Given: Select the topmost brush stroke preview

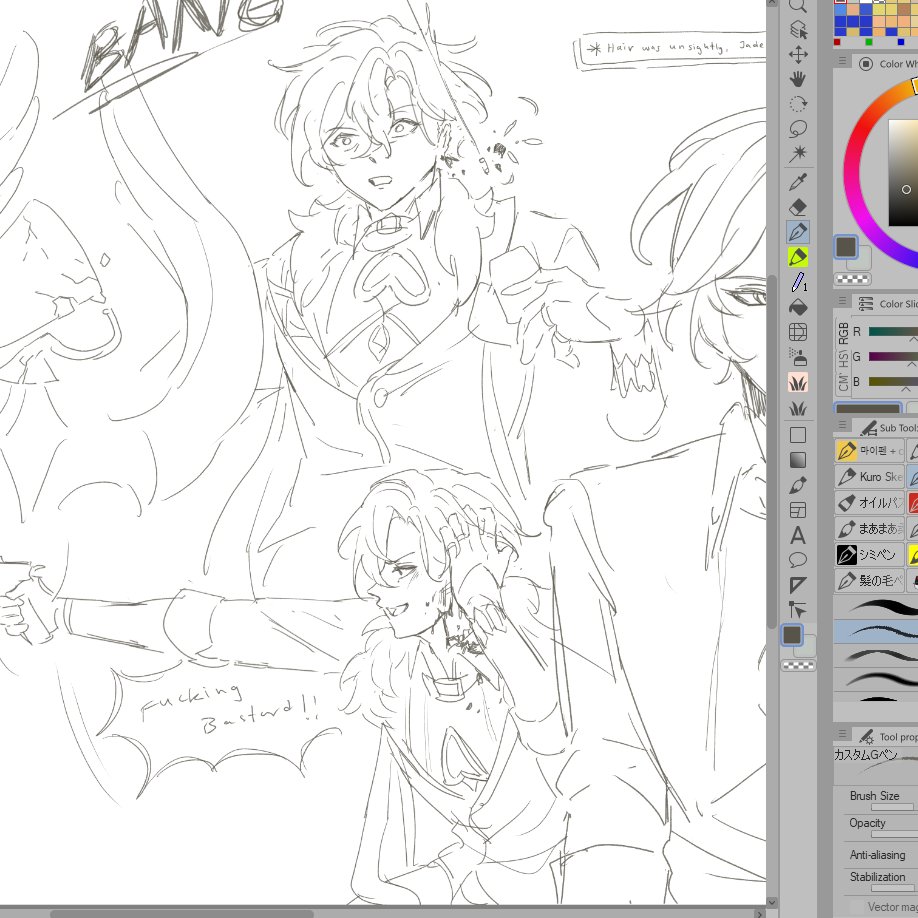Looking at the screenshot, I should [x=876, y=607].
